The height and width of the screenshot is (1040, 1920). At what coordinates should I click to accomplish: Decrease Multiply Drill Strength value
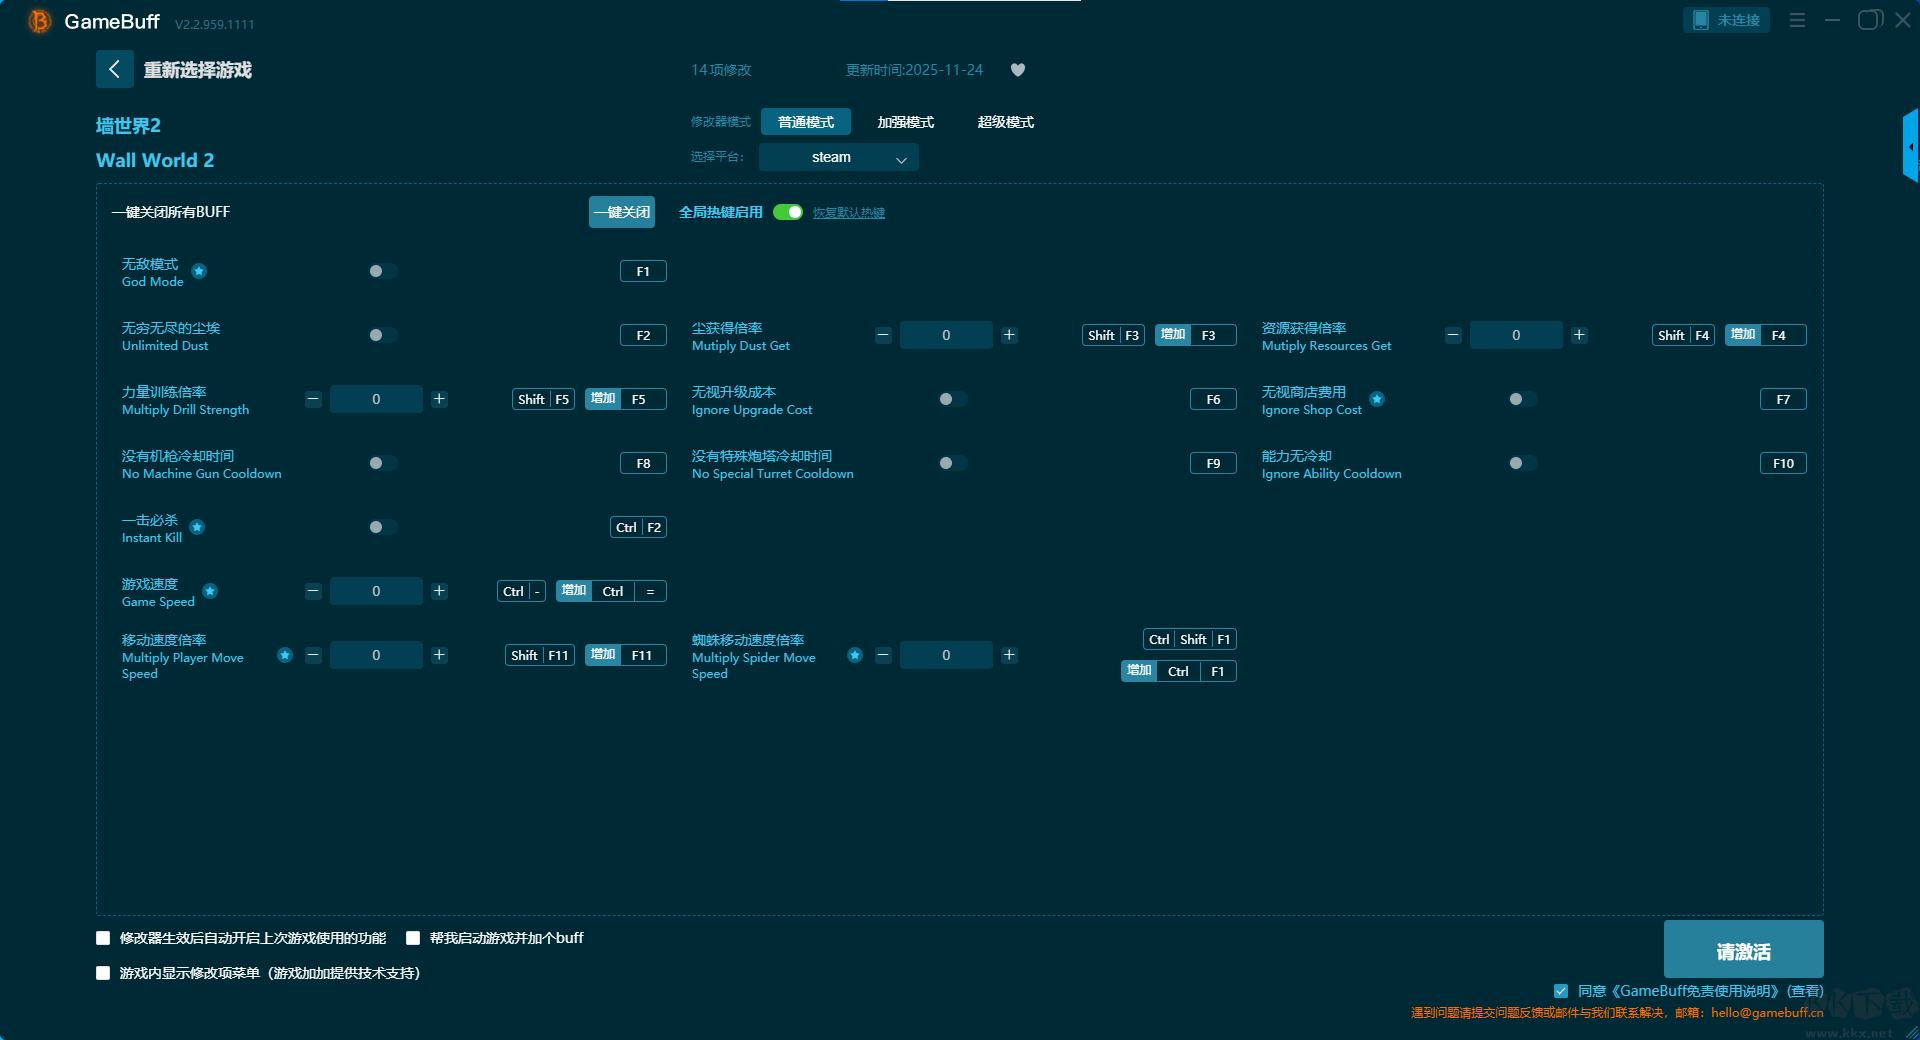click(313, 399)
